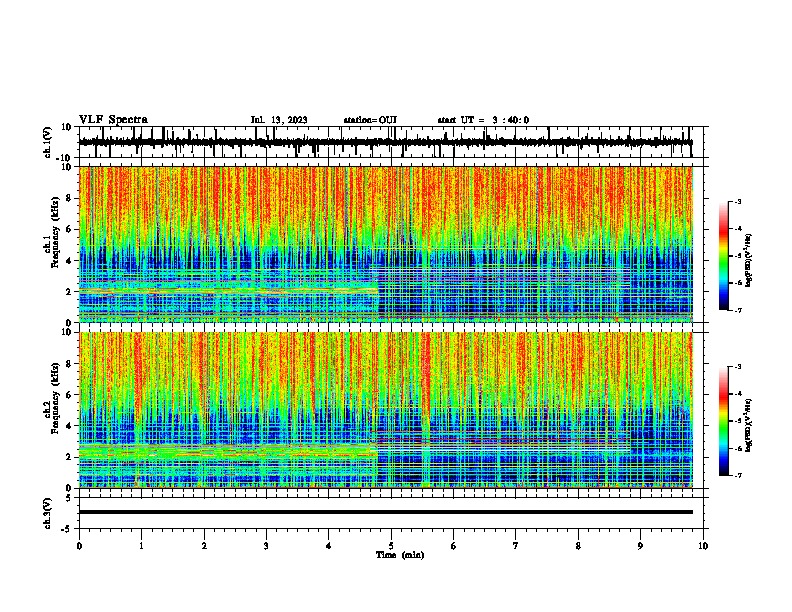Screen dimensions: 792x612
Task: Click the time axis tick label "10"
Action: (703, 546)
